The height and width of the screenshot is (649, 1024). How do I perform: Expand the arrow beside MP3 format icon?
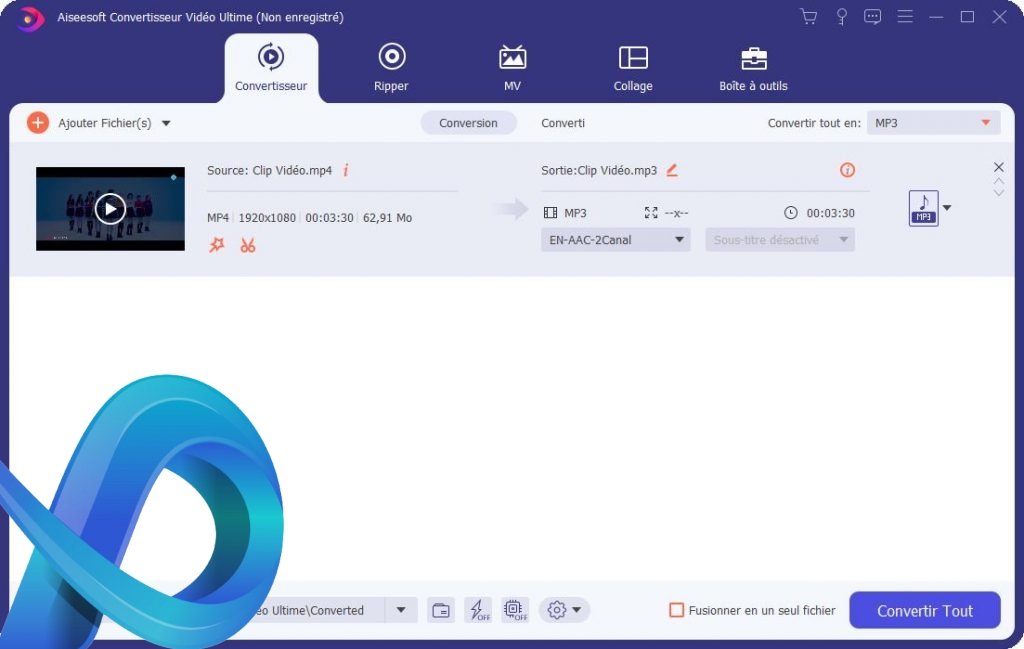[947, 208]
